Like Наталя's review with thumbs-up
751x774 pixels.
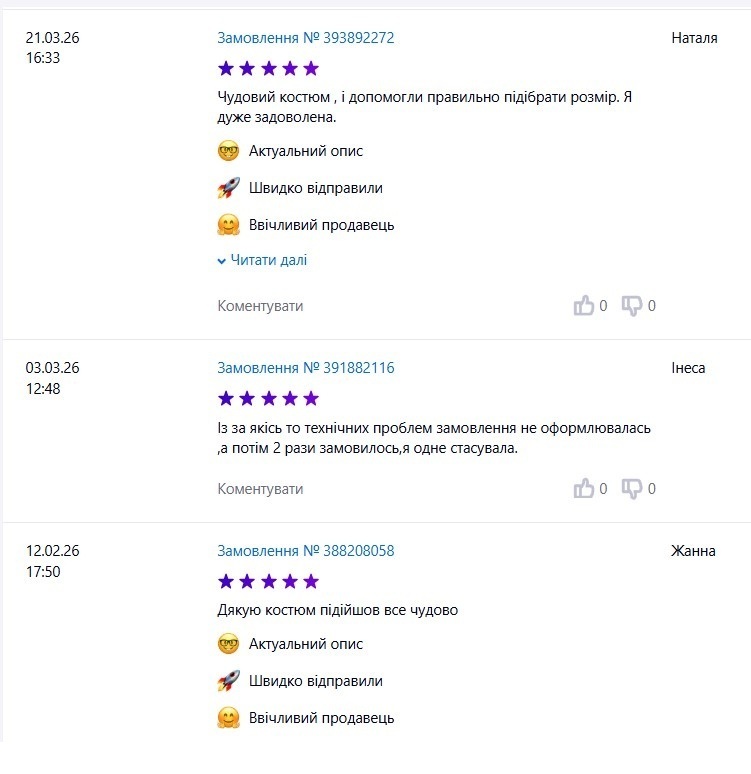tap(584, 306)
